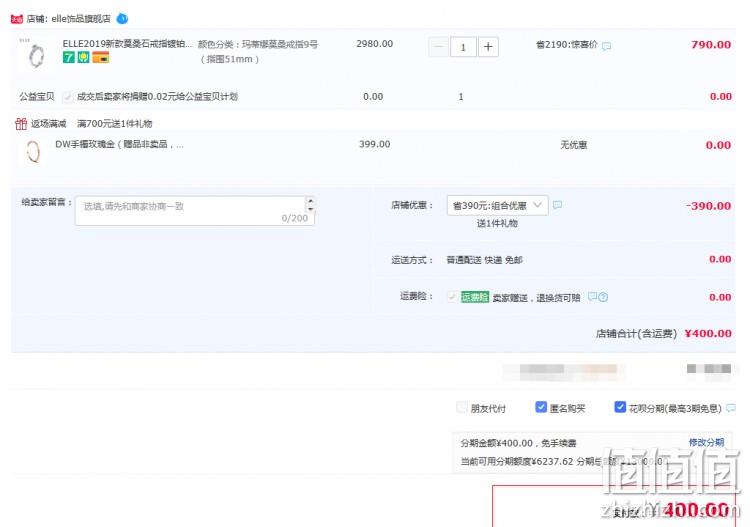The width and height of the screenshot is (750, 527).
Task: Click the quantity input field showing 1
Action: 463,47
